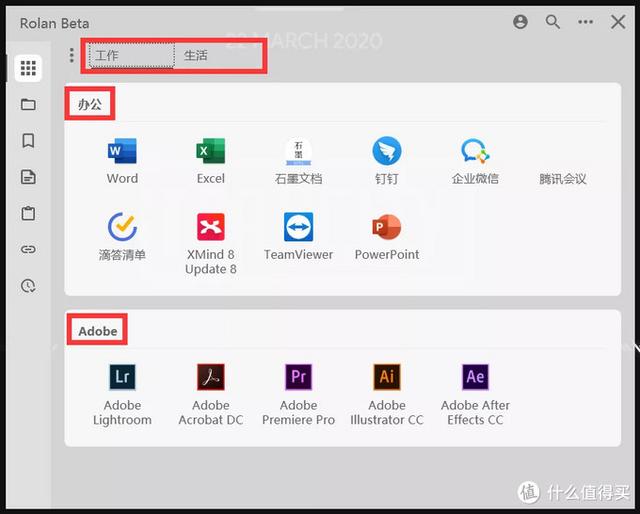640x514 pixels.
Task: Launch TeamViewer
Action: 298,237
